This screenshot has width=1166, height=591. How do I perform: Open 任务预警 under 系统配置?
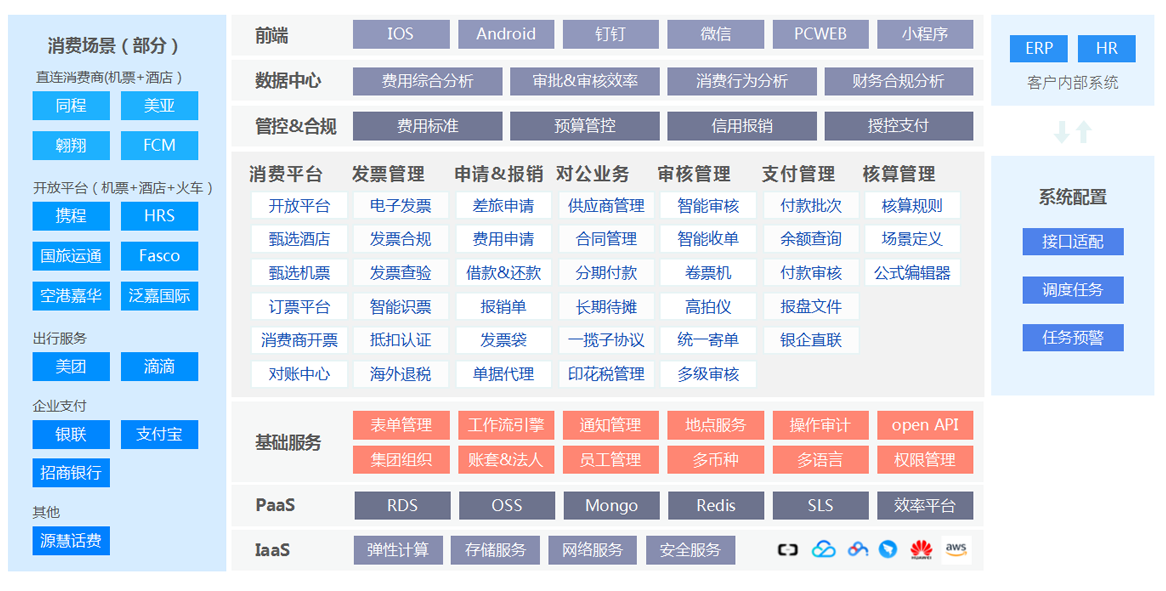[x=1073, y=338]
